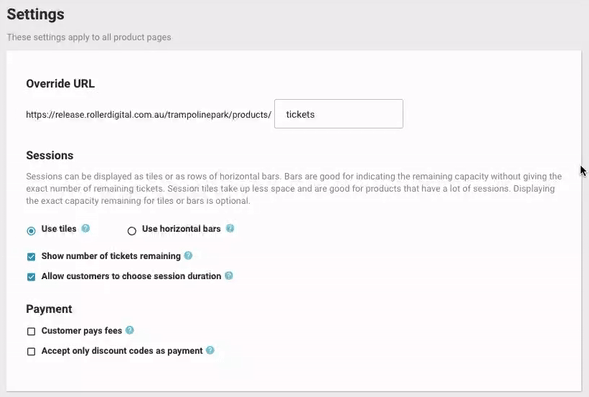Click the Use horizontal bars label
The height and width of the screenshot is (397, 589).
181,229
